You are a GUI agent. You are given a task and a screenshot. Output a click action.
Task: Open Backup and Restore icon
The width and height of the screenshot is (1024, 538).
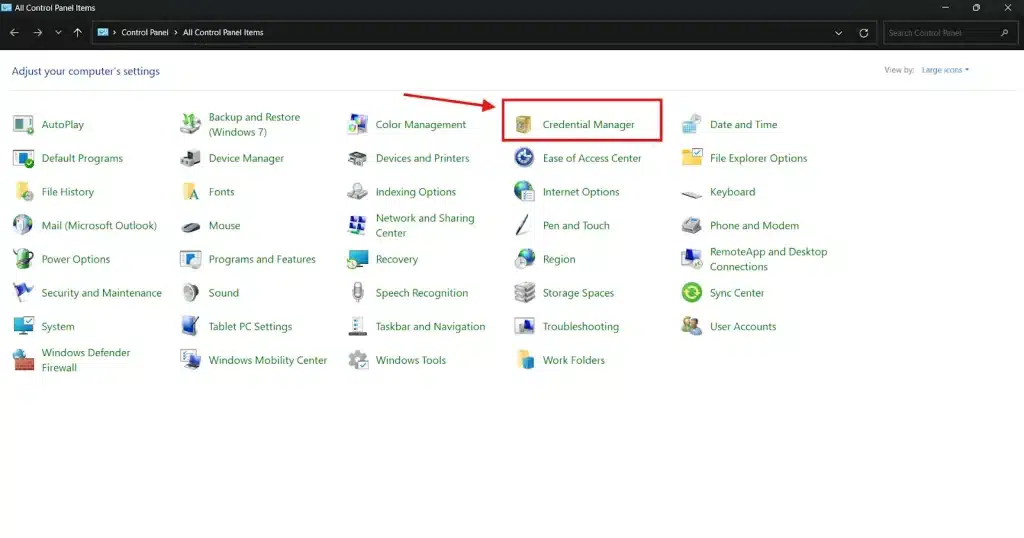pos(191,124)
